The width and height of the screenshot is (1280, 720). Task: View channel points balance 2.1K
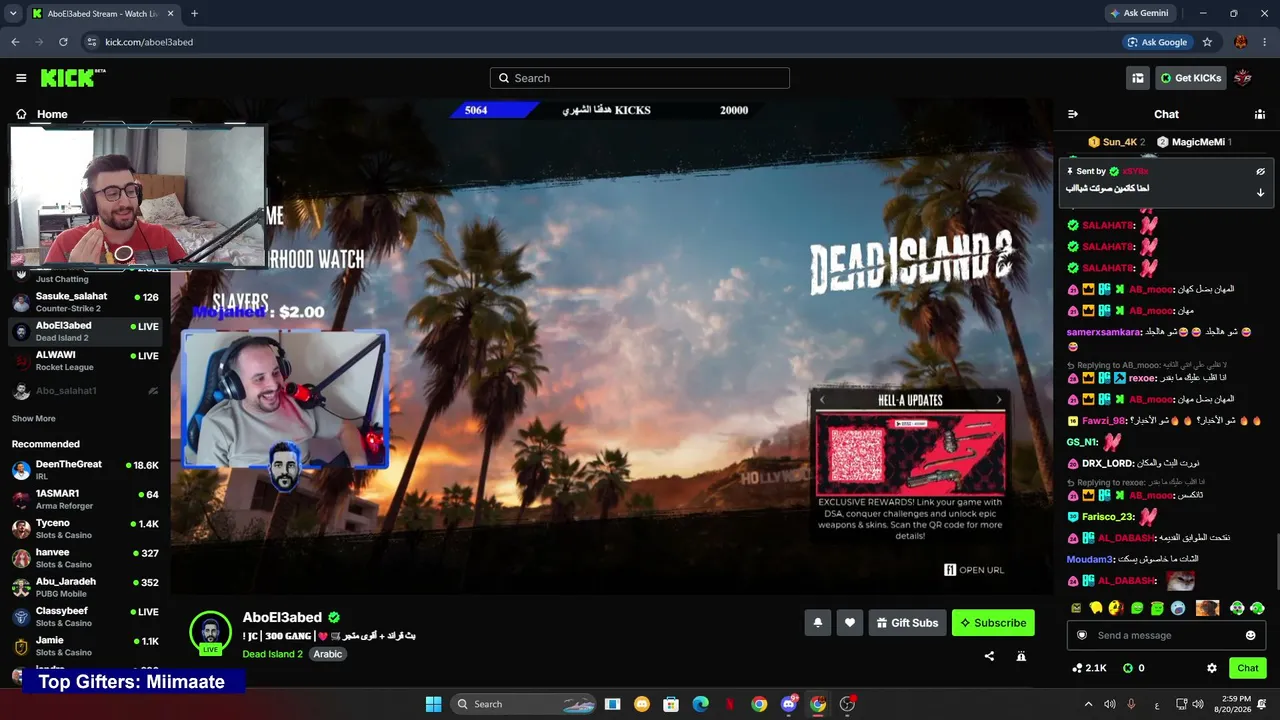tap(1089, 668)
